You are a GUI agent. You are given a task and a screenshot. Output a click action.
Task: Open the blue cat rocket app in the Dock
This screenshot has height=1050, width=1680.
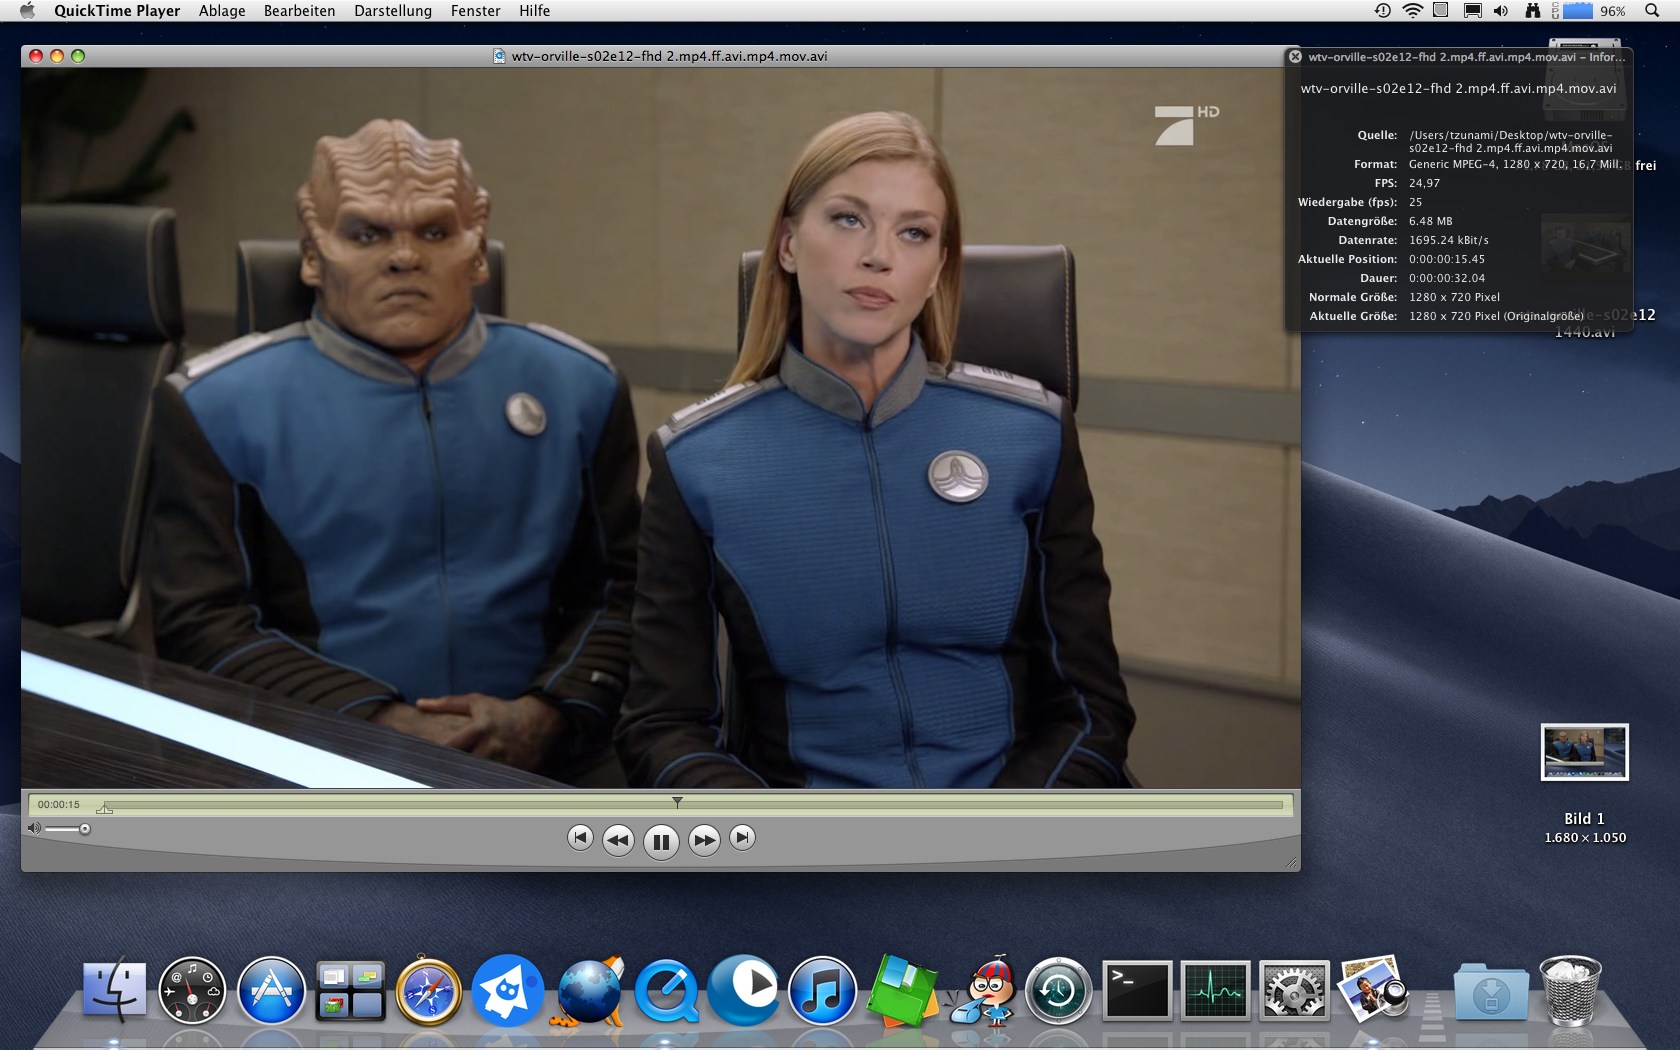point(508,990)
